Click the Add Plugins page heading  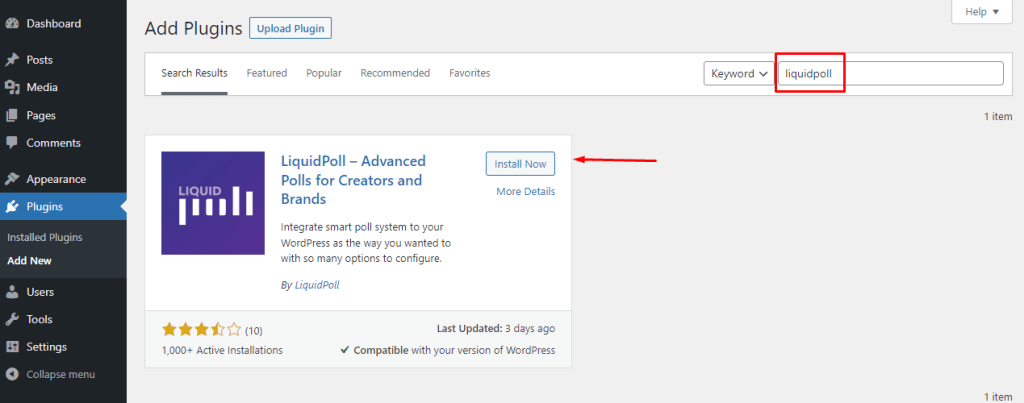[193, 29]
